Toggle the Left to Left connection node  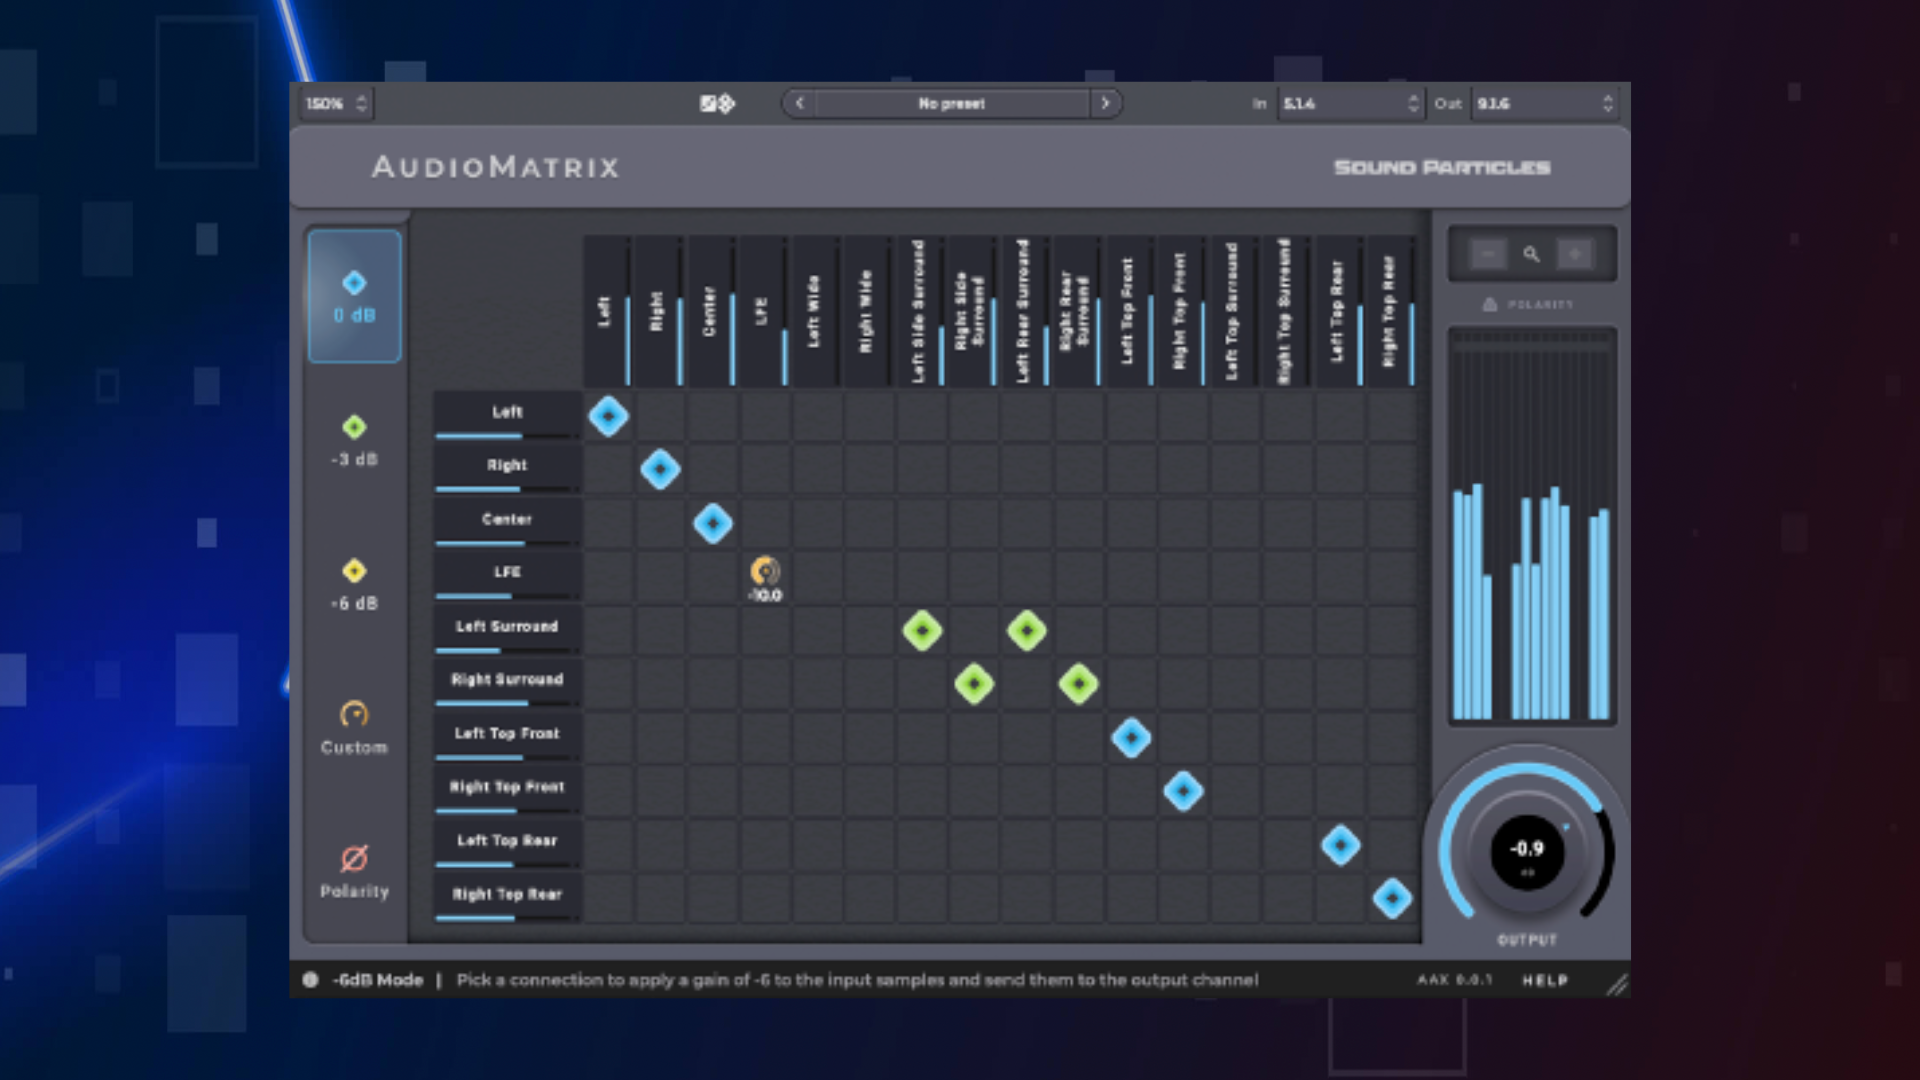(x=609, y=417)
